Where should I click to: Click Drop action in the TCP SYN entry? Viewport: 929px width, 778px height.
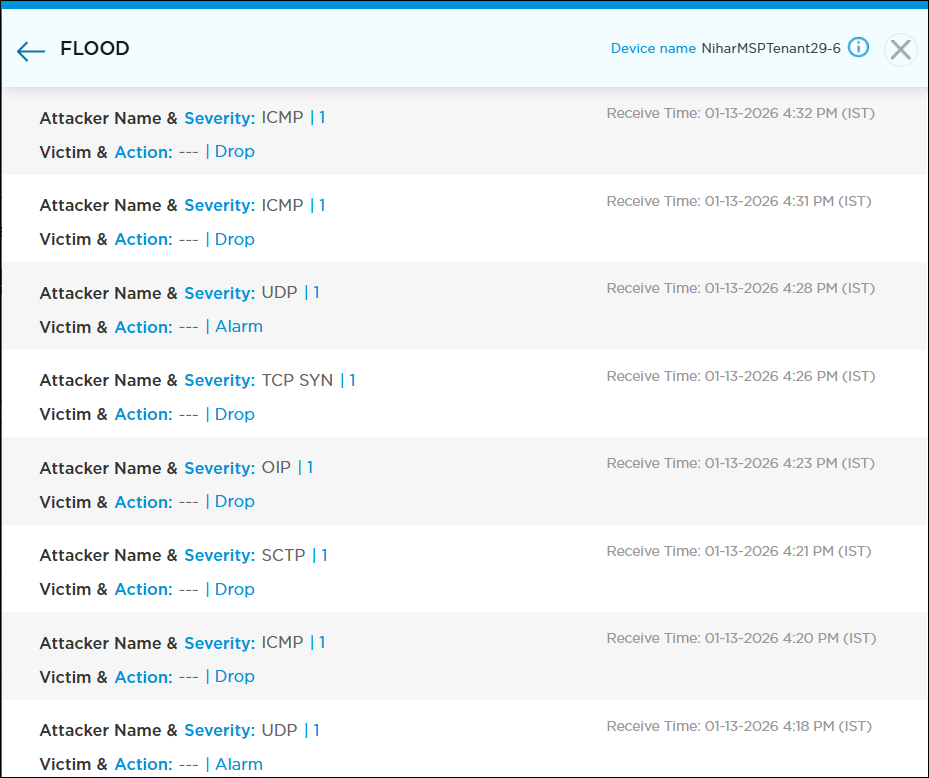click(x=235, y=414)
